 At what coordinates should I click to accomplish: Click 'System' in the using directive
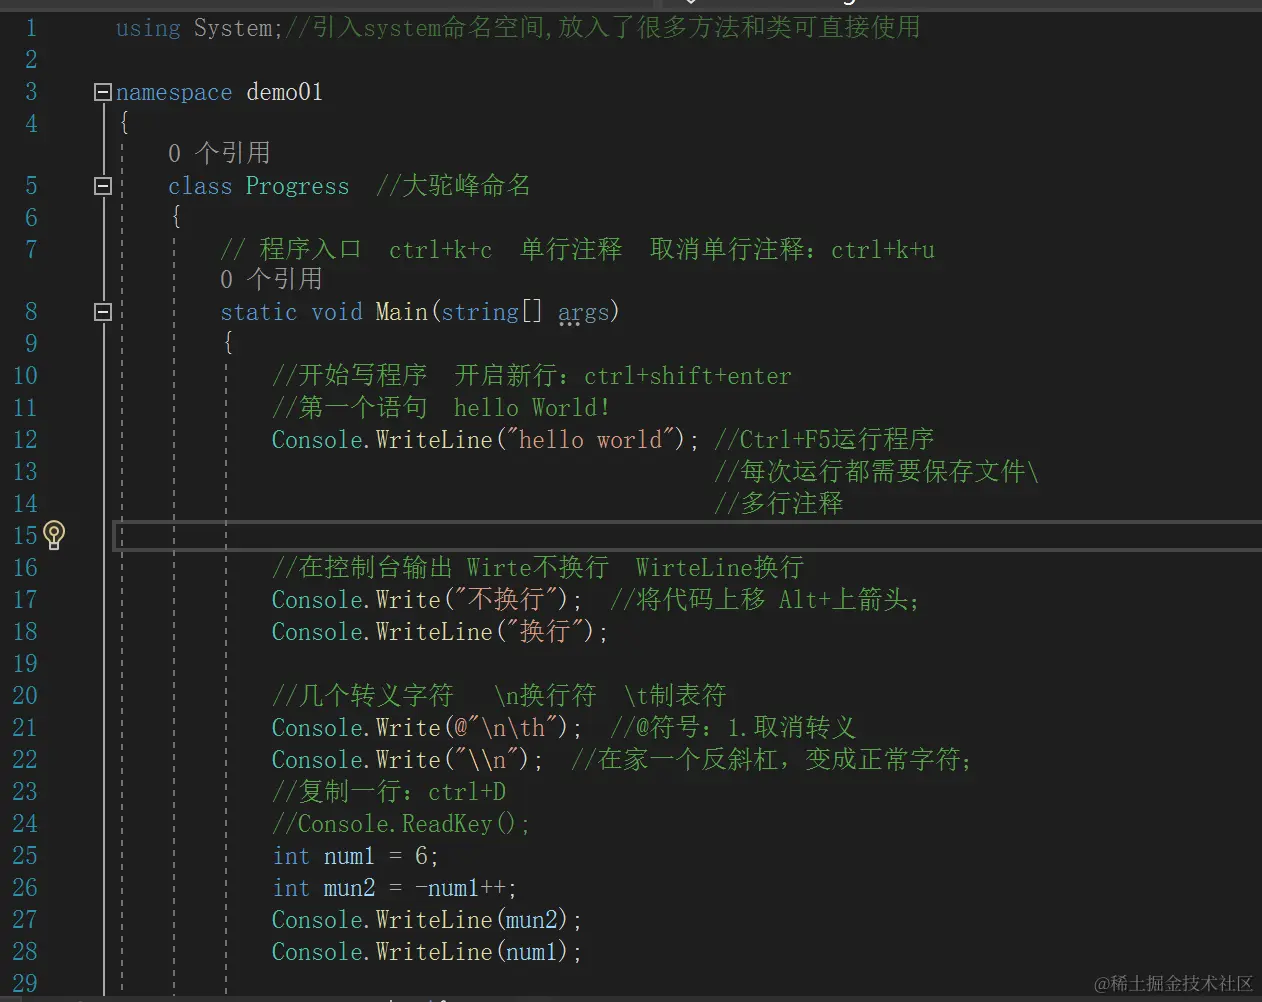click(x=232, y=28)
